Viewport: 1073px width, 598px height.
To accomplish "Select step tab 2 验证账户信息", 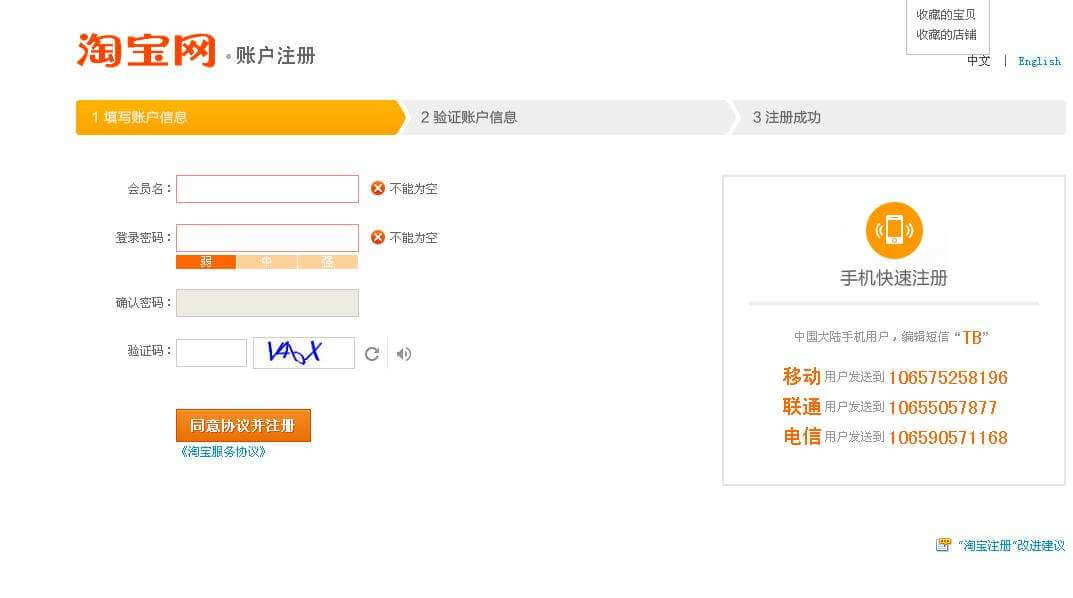I will tap(568, 117).
